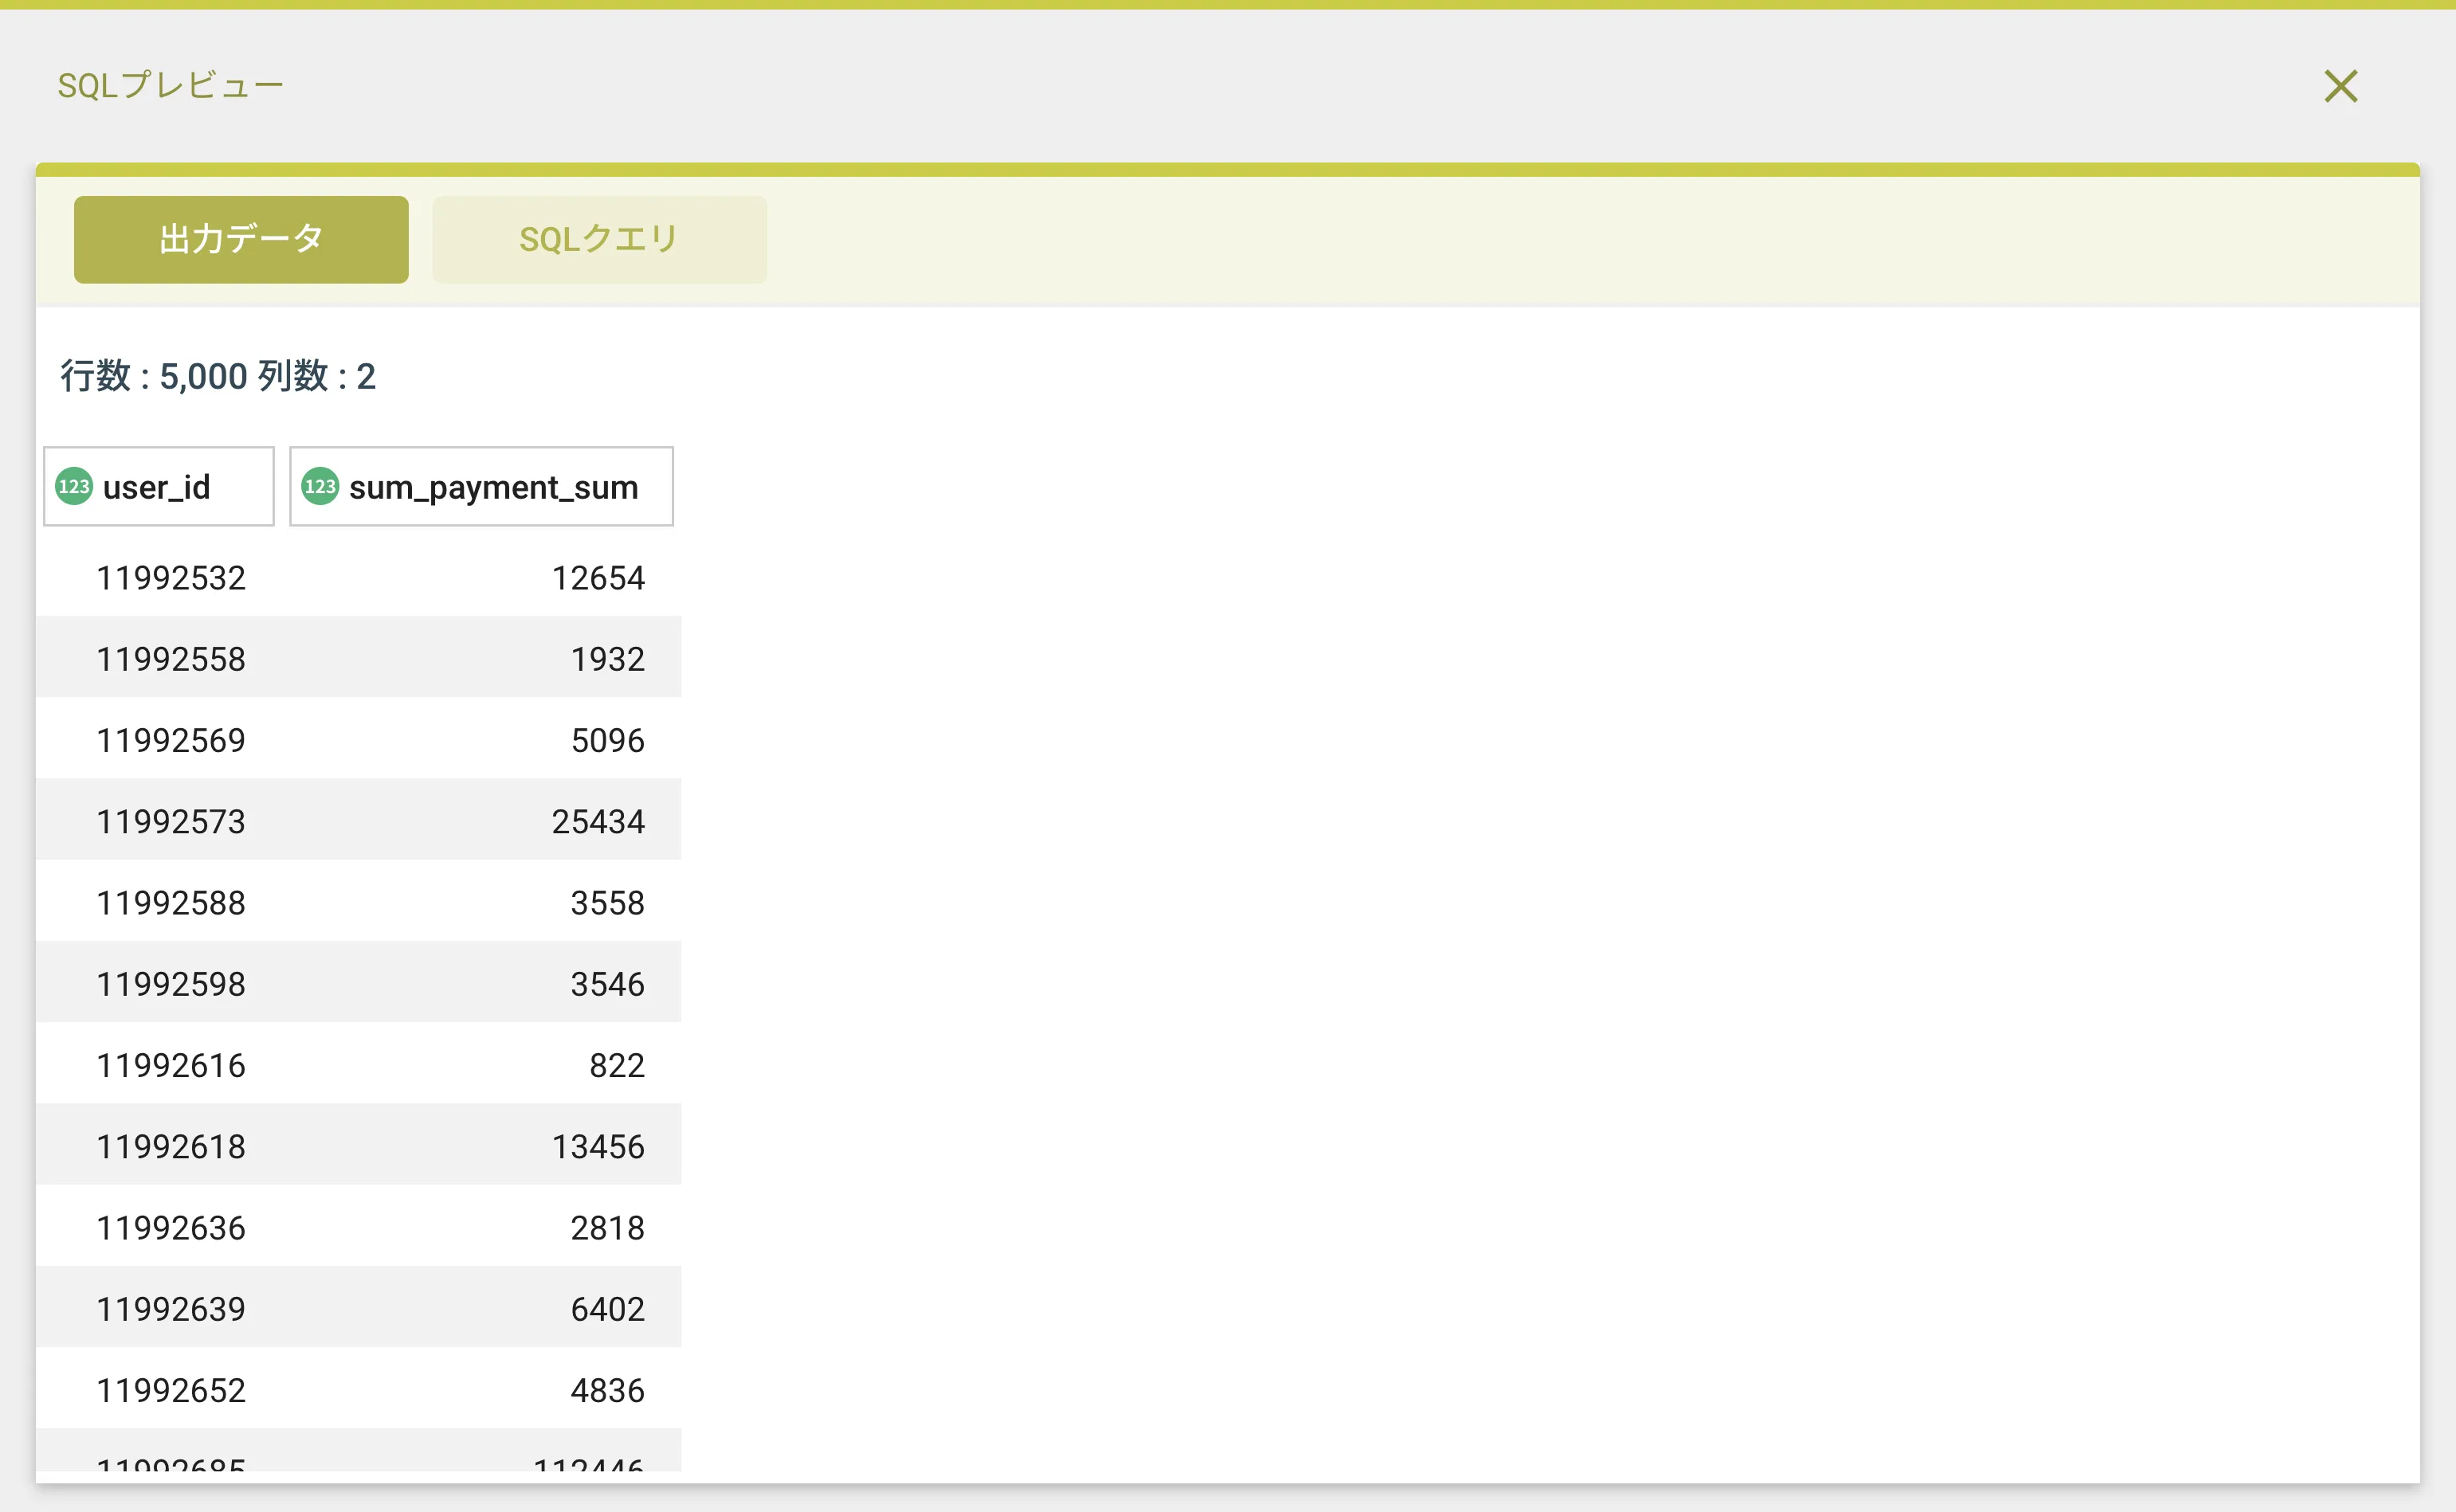Select payment value 4836
Screen dimensions: 2456x1512
tap(607, 1390)
